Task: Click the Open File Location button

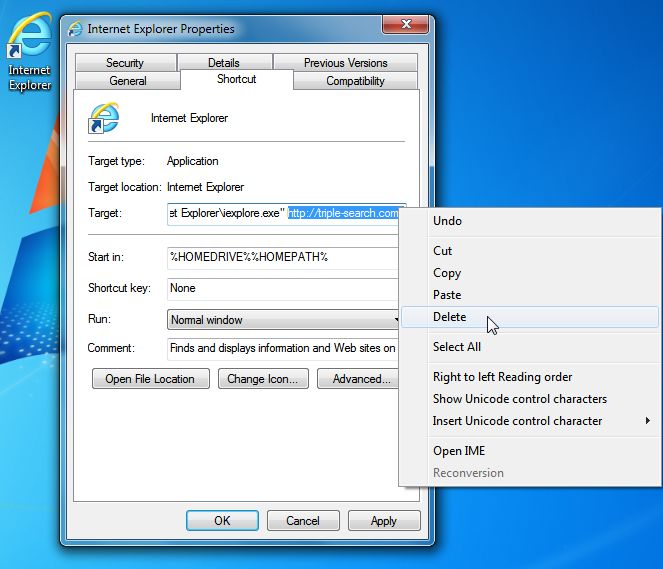Action: [x=151, y=379]
